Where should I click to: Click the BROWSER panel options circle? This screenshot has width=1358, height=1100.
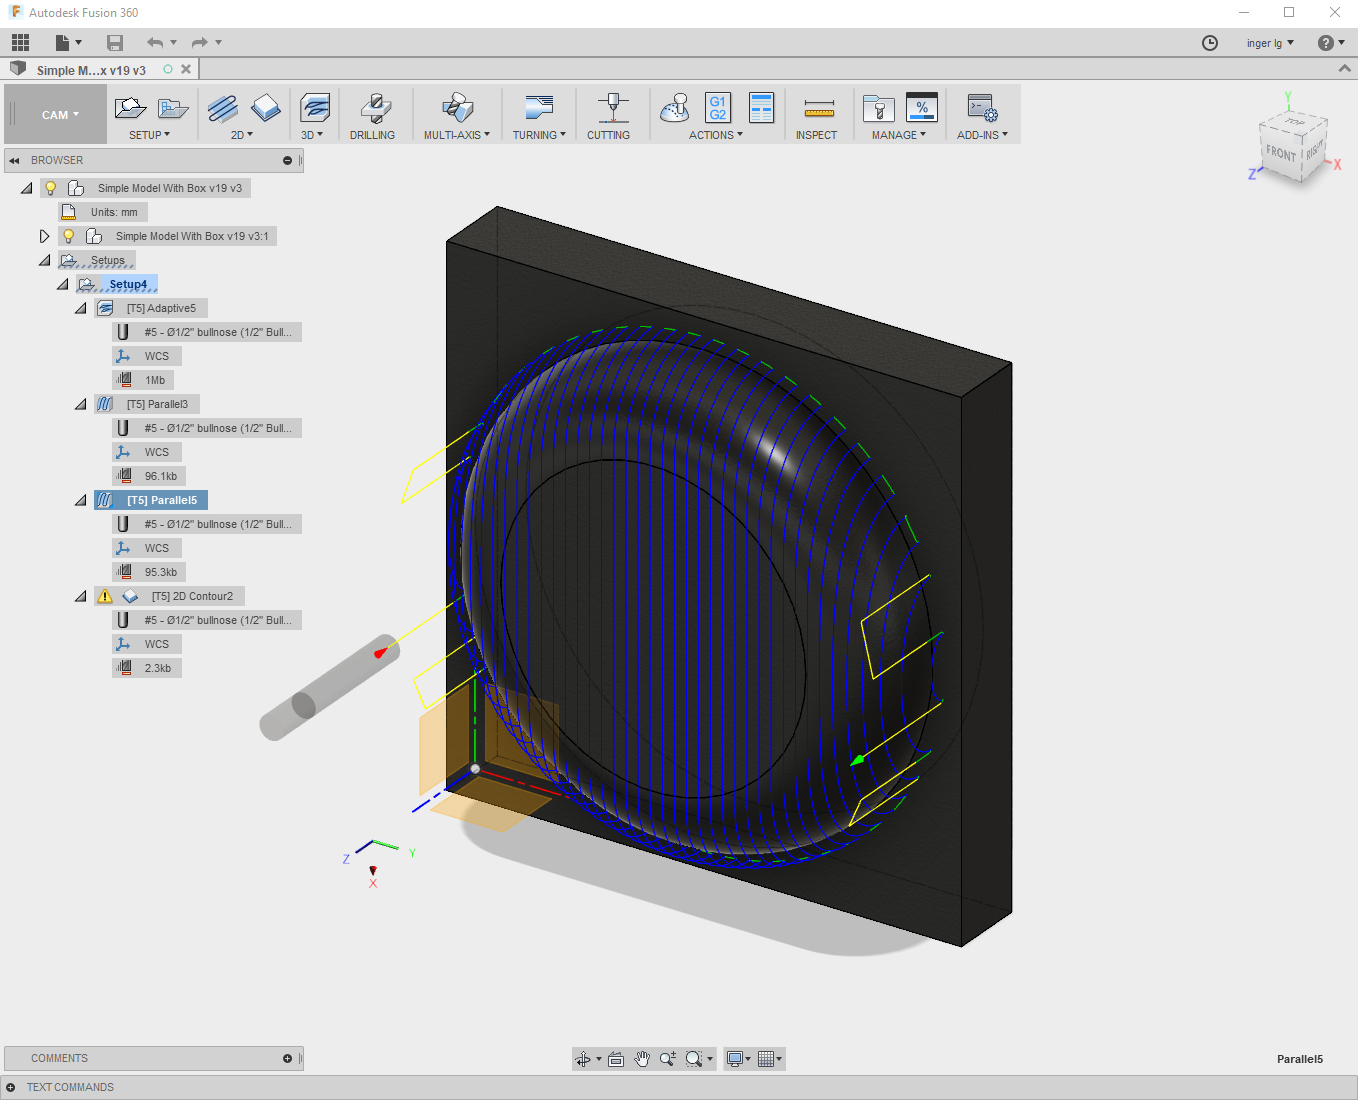[287, 160]
